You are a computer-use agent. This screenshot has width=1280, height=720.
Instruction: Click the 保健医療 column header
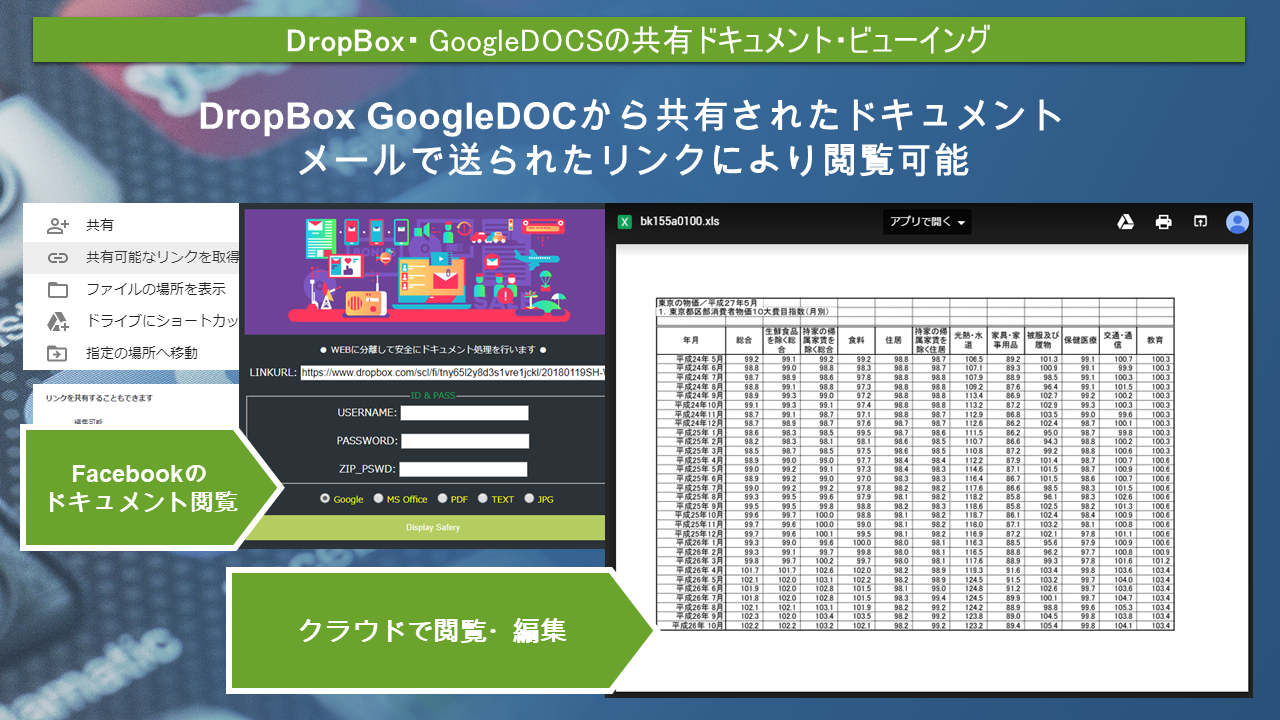click(x=1080, y=340)
